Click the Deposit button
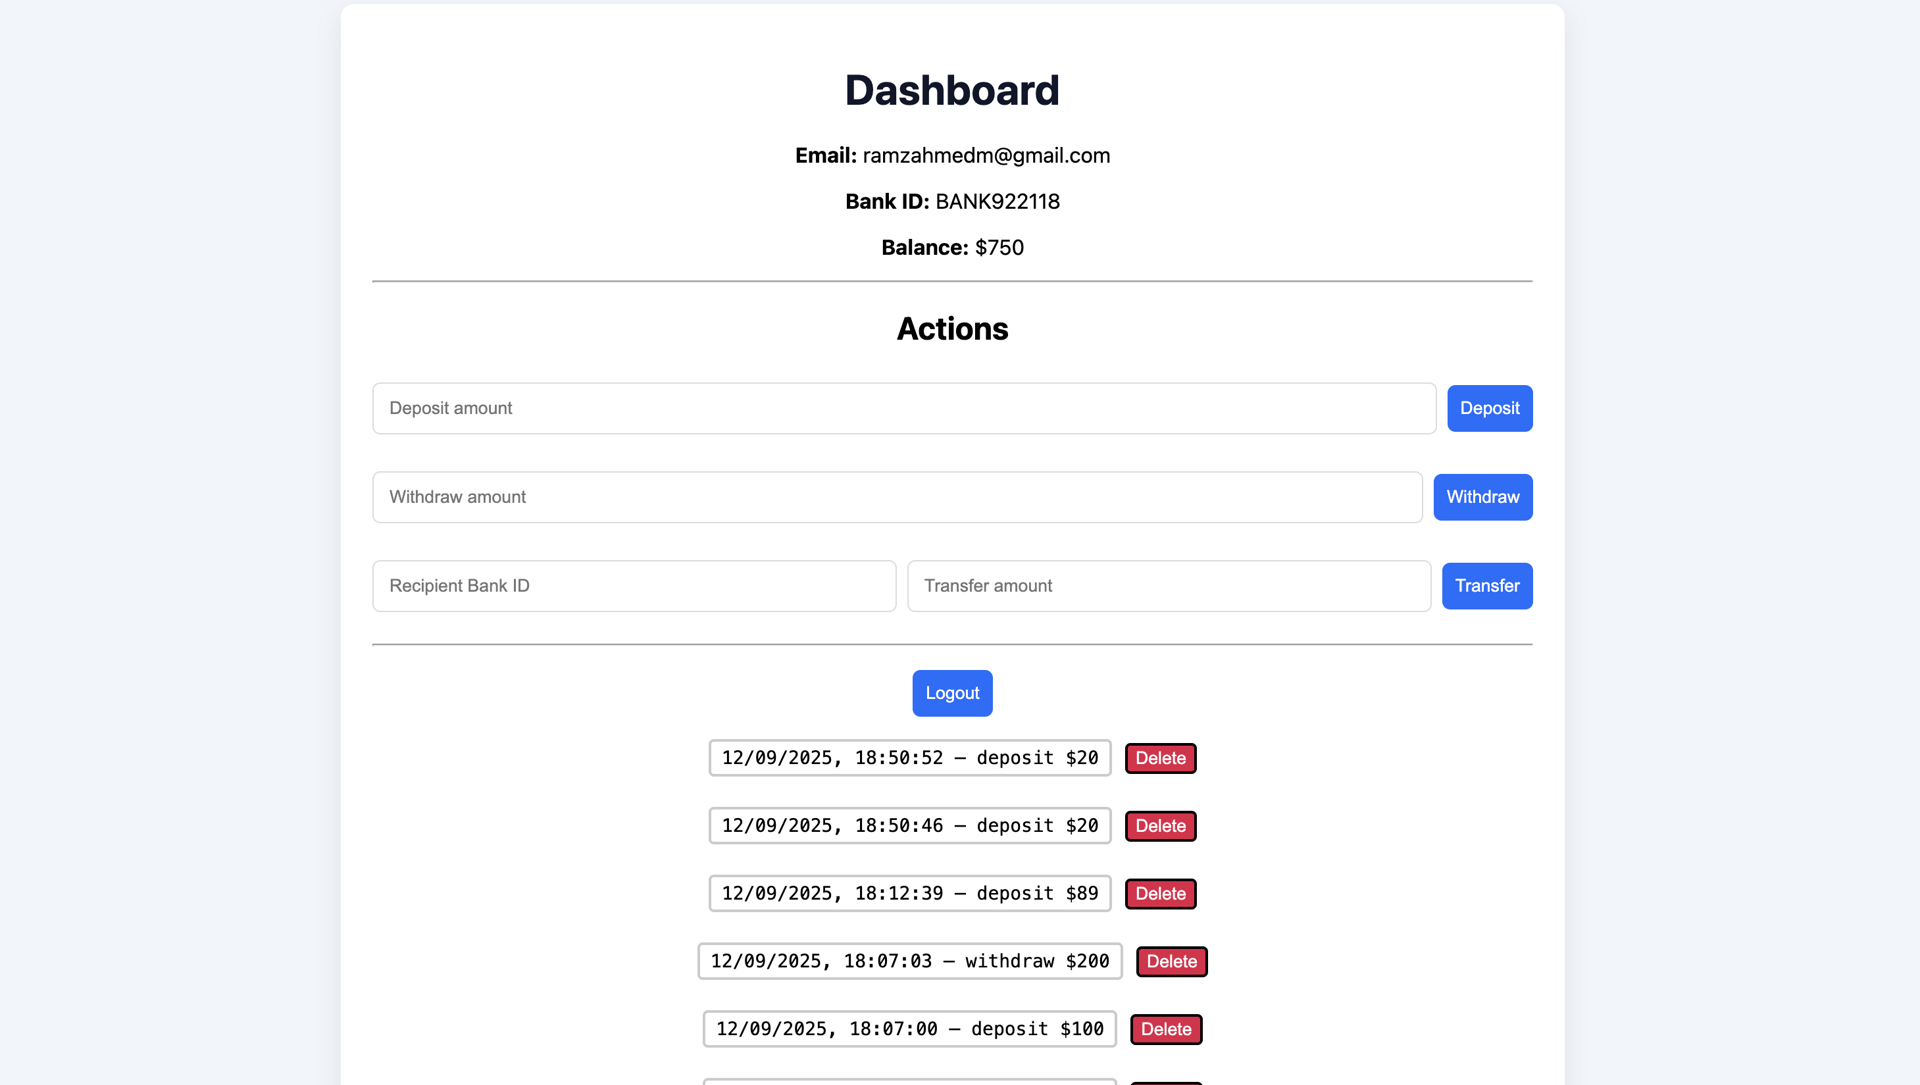The width and height of the screenshot is (1920, 1085). tap(1489, 408)
